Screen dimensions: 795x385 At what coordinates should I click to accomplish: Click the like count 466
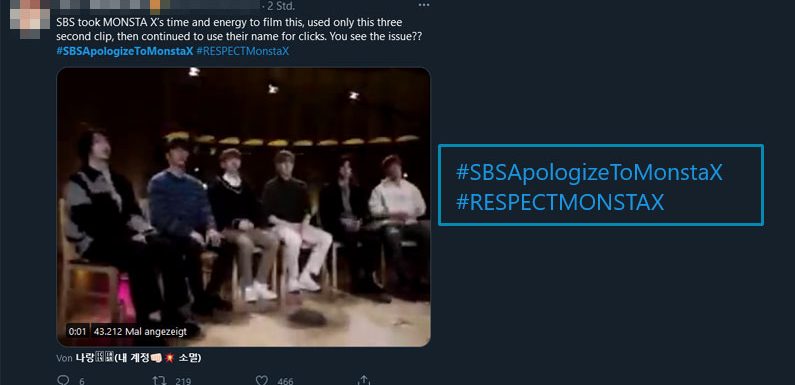(x=285, y=381)
